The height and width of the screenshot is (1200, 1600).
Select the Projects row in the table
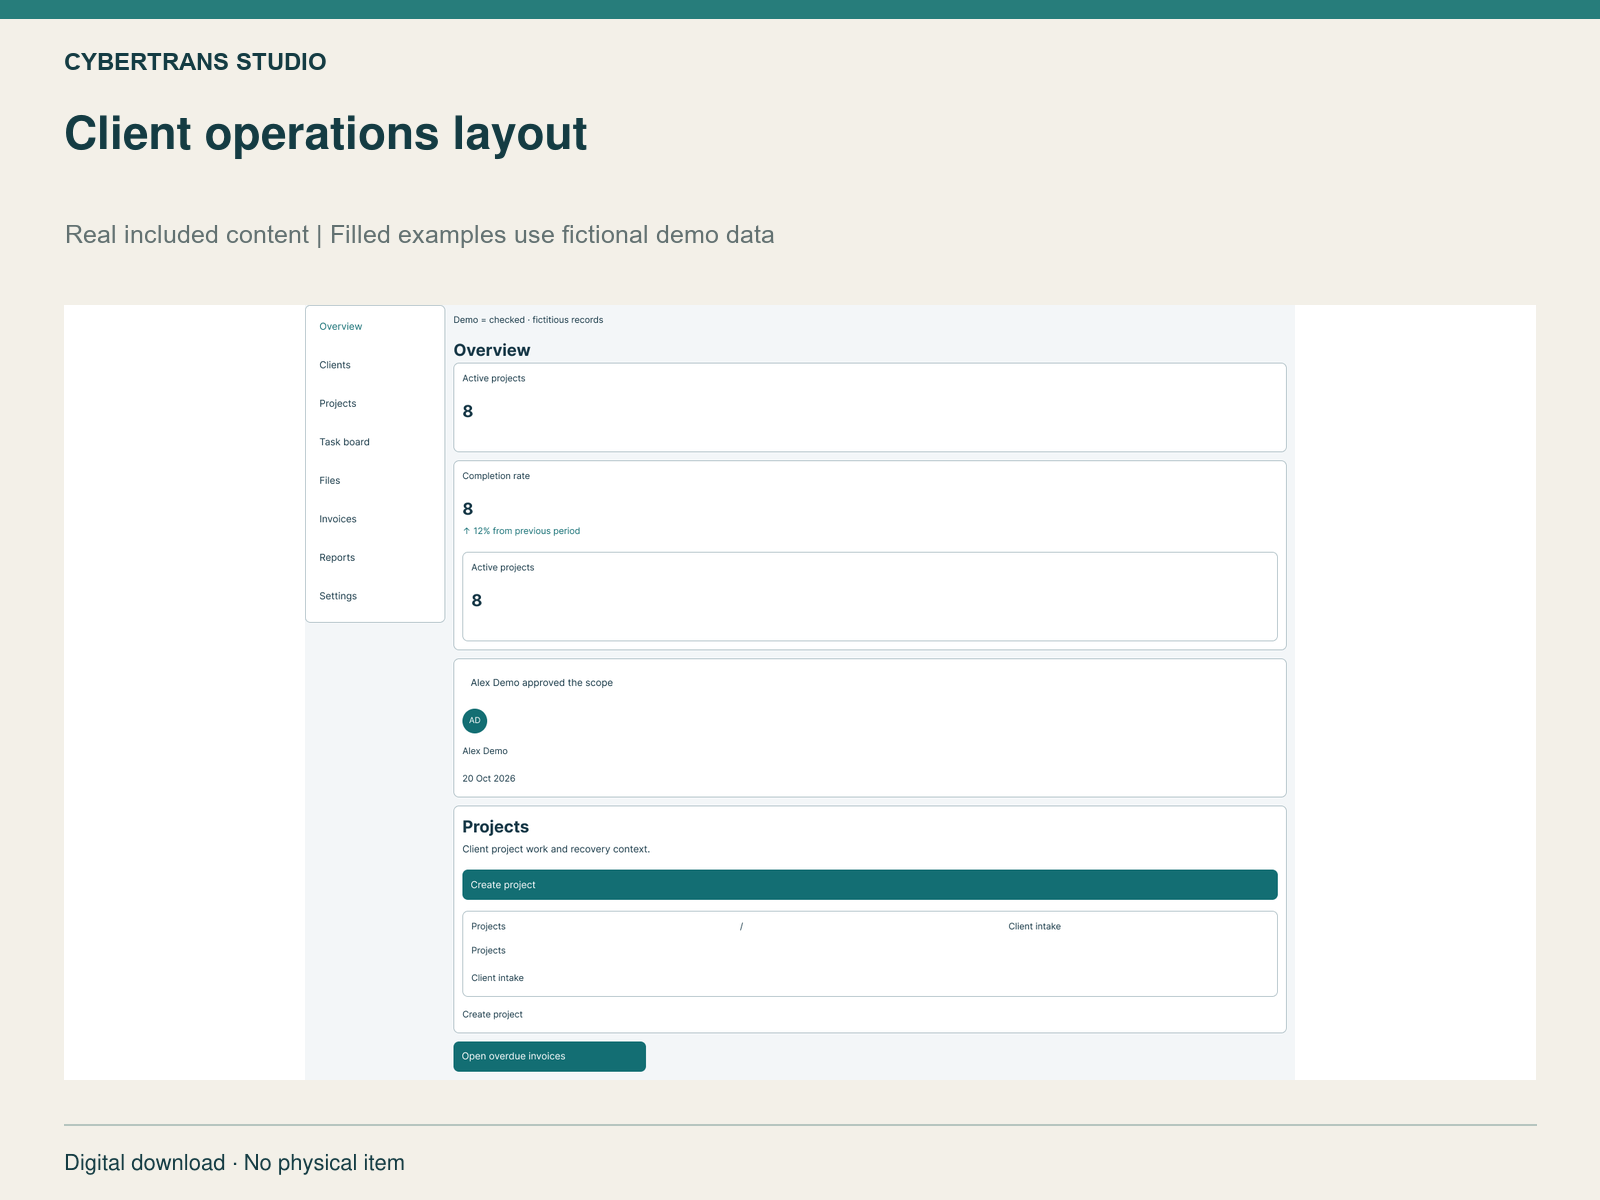488,951
